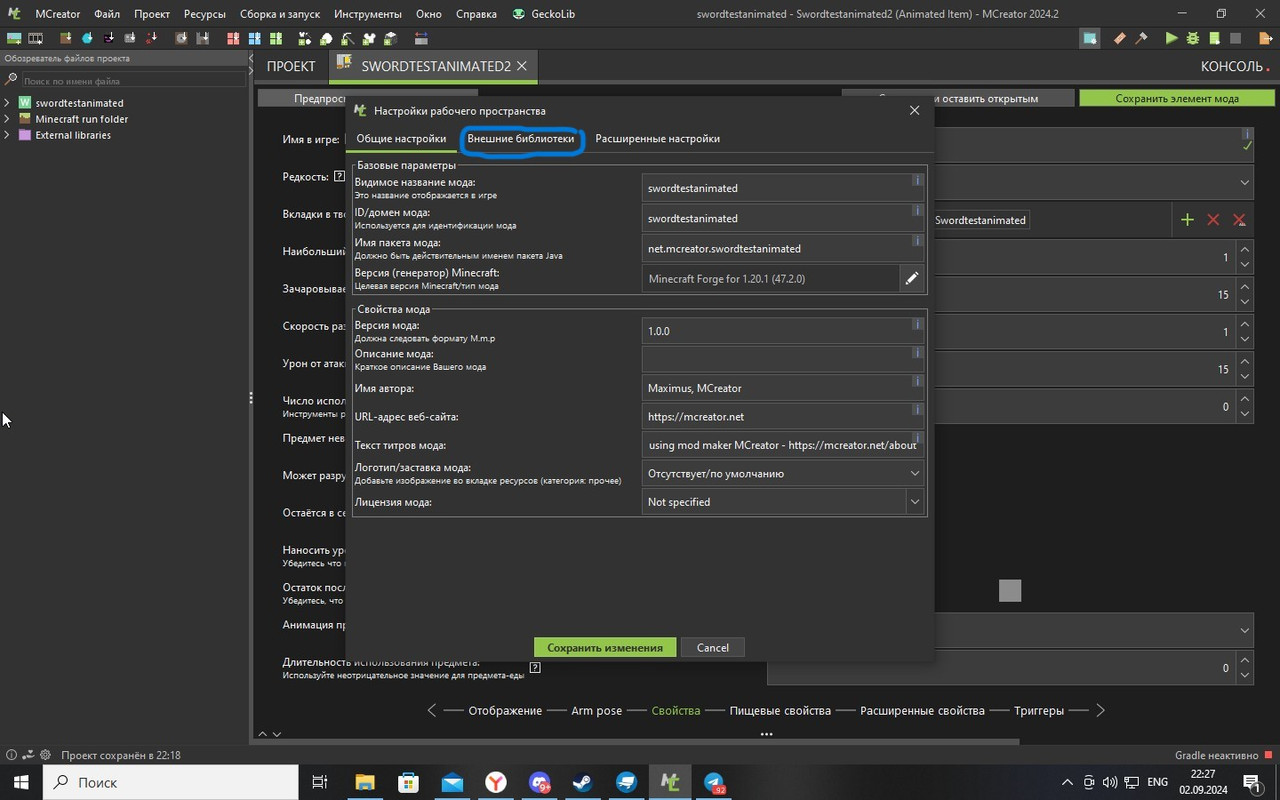The width and height of the screenshot is (1280, 800).
Task: Increase value in Зачаровываемость stepper
Action: coord(1245,288)
